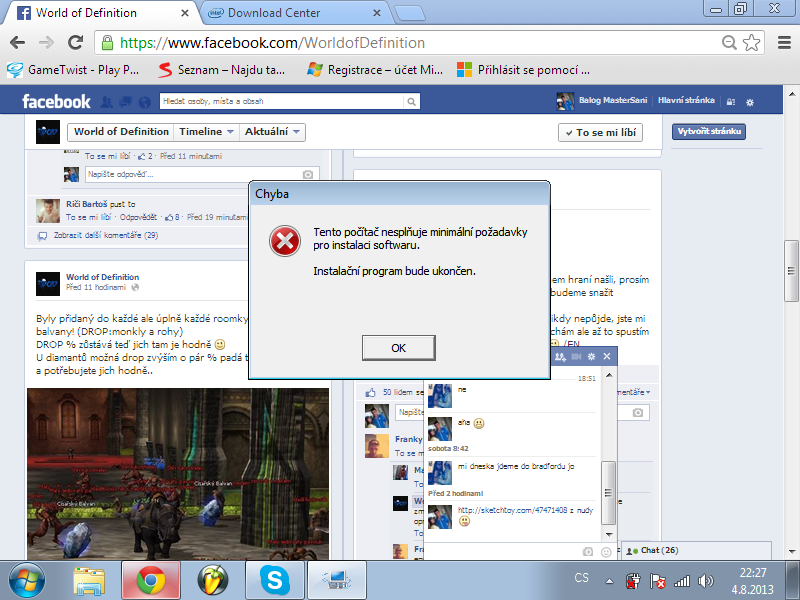Open Facebook notifications globe icon

145,102
